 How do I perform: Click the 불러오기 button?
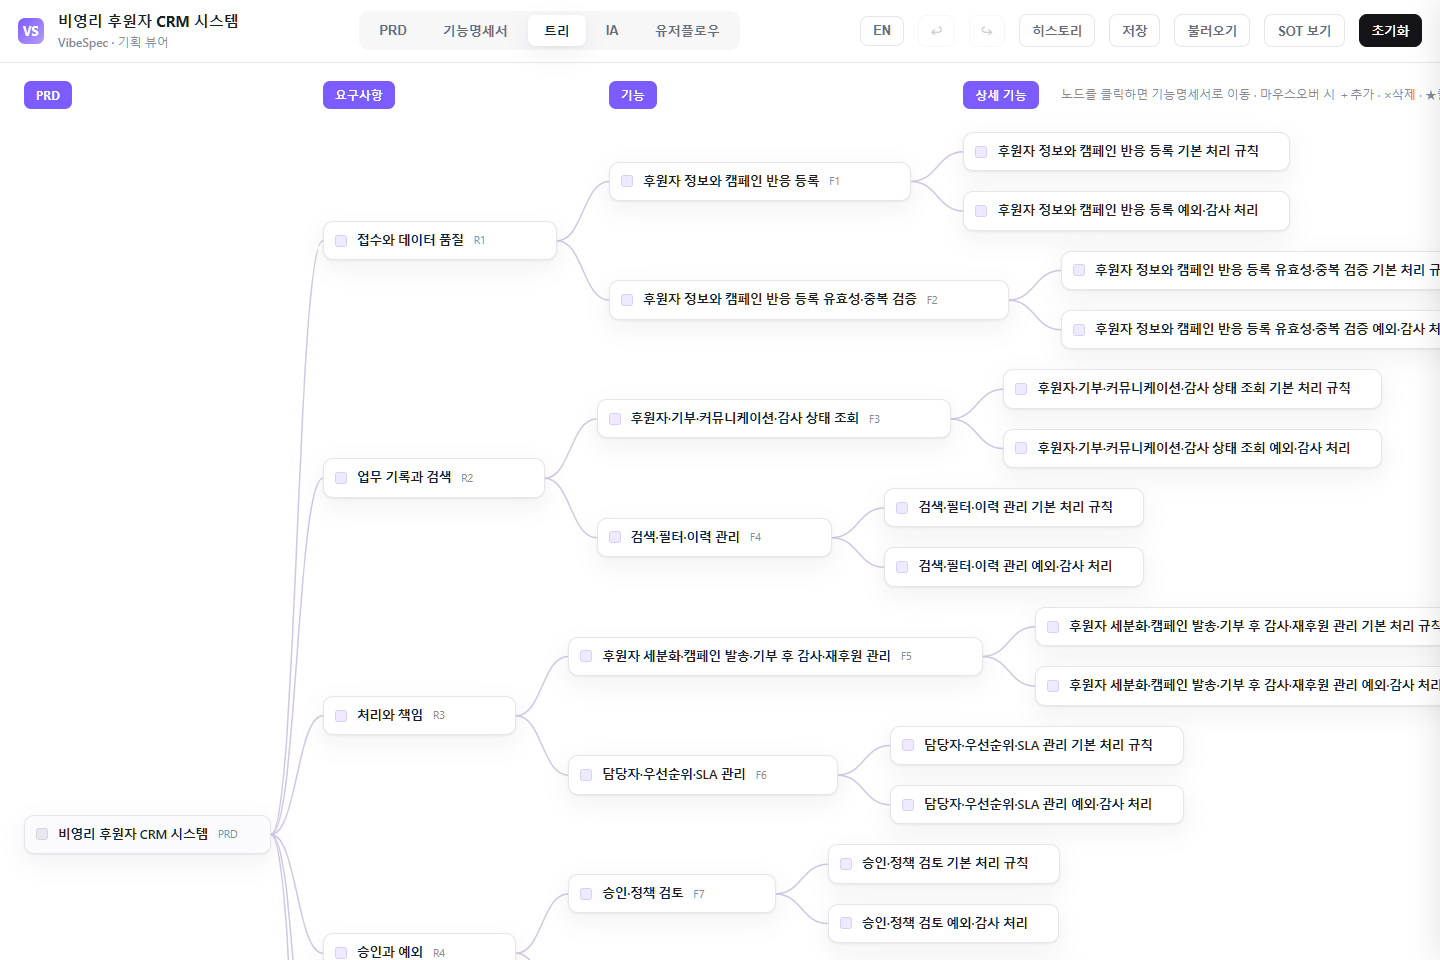[x=1212, y=31]
